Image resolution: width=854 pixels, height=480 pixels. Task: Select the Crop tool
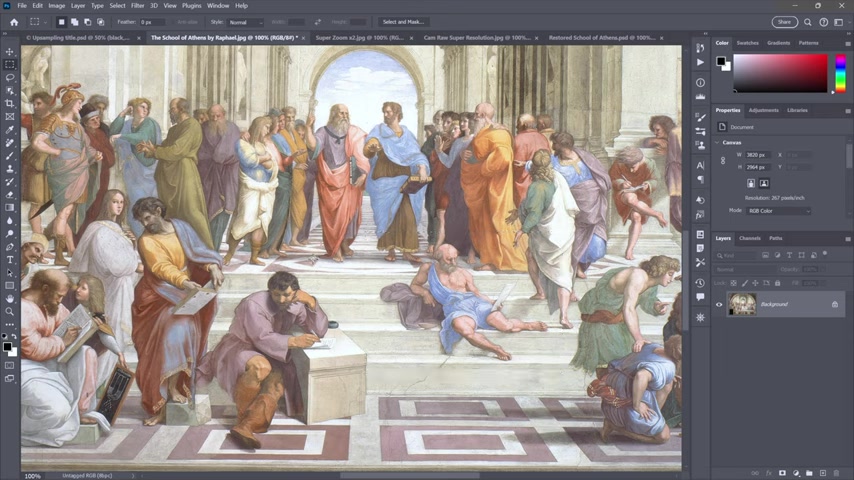10,104
